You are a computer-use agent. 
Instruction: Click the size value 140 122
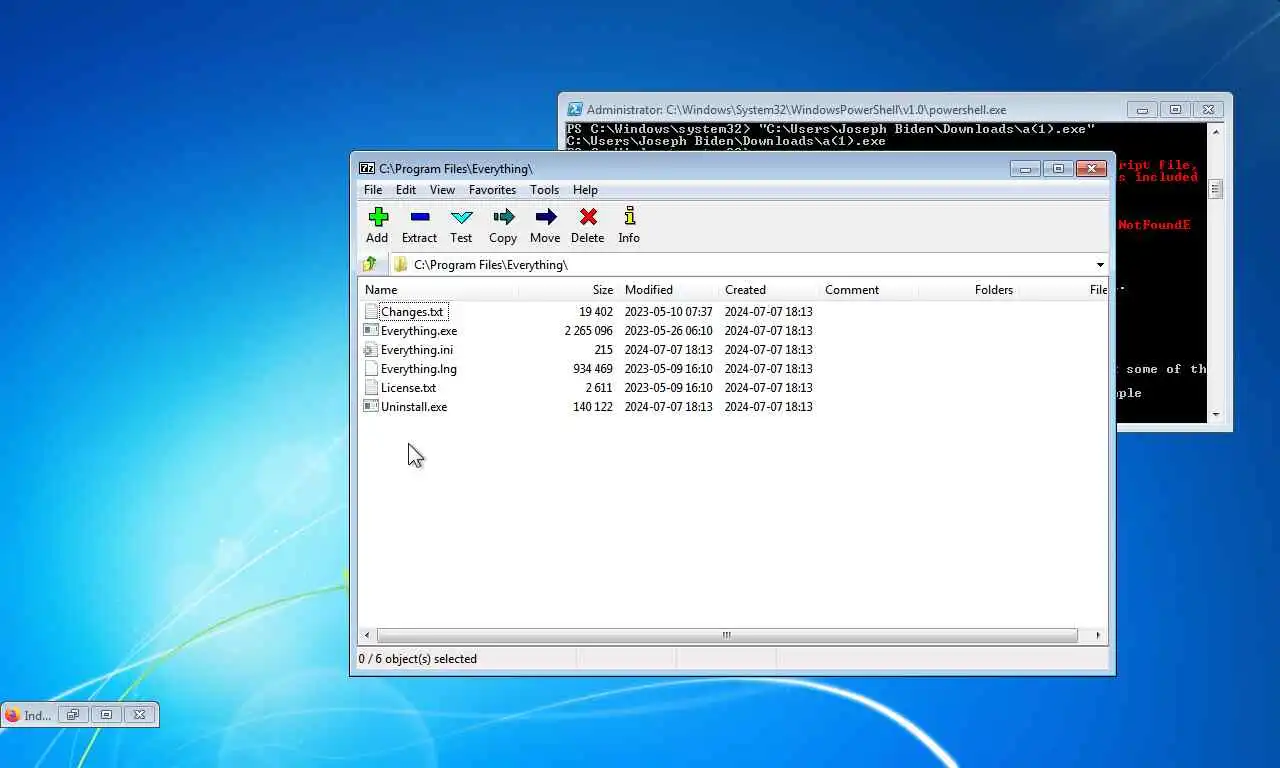click(593, 407)
